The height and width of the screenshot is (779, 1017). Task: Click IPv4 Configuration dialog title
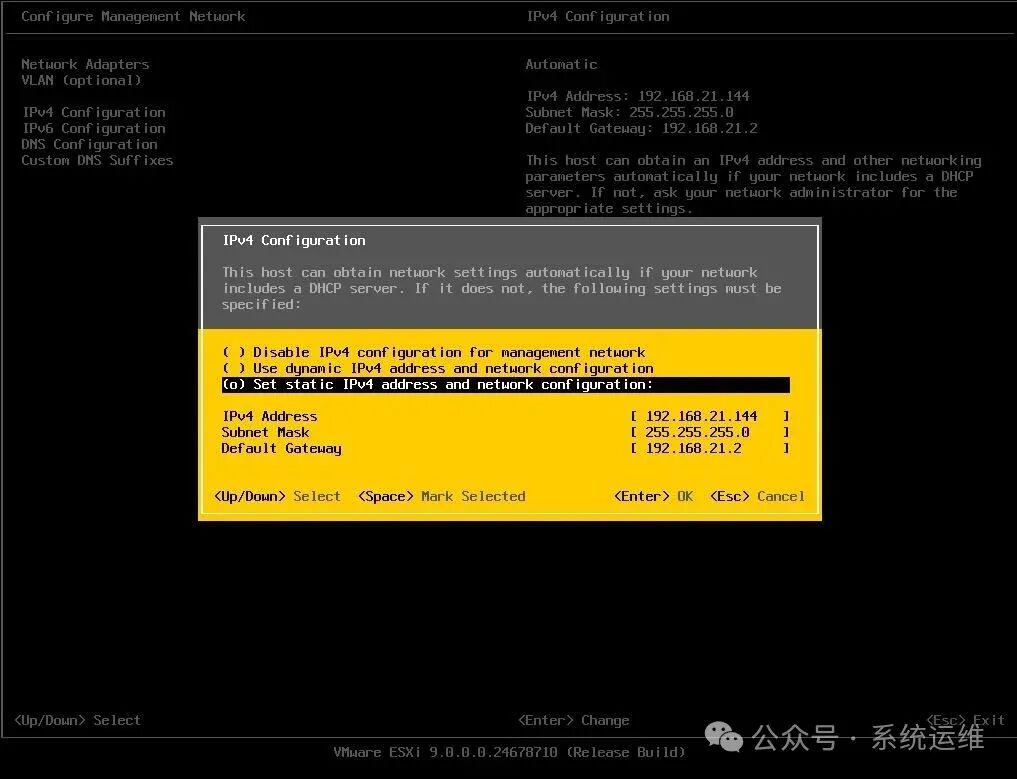coord(294,241)
